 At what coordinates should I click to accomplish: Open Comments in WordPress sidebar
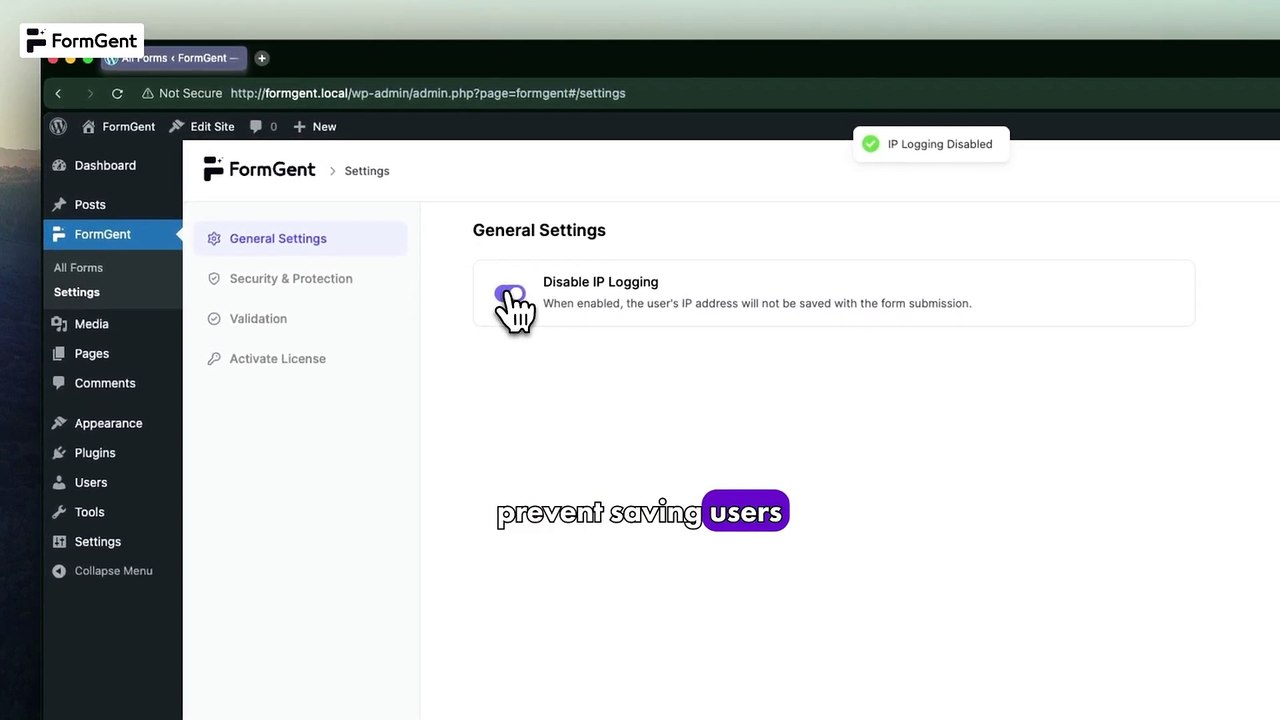pos(112,383)
